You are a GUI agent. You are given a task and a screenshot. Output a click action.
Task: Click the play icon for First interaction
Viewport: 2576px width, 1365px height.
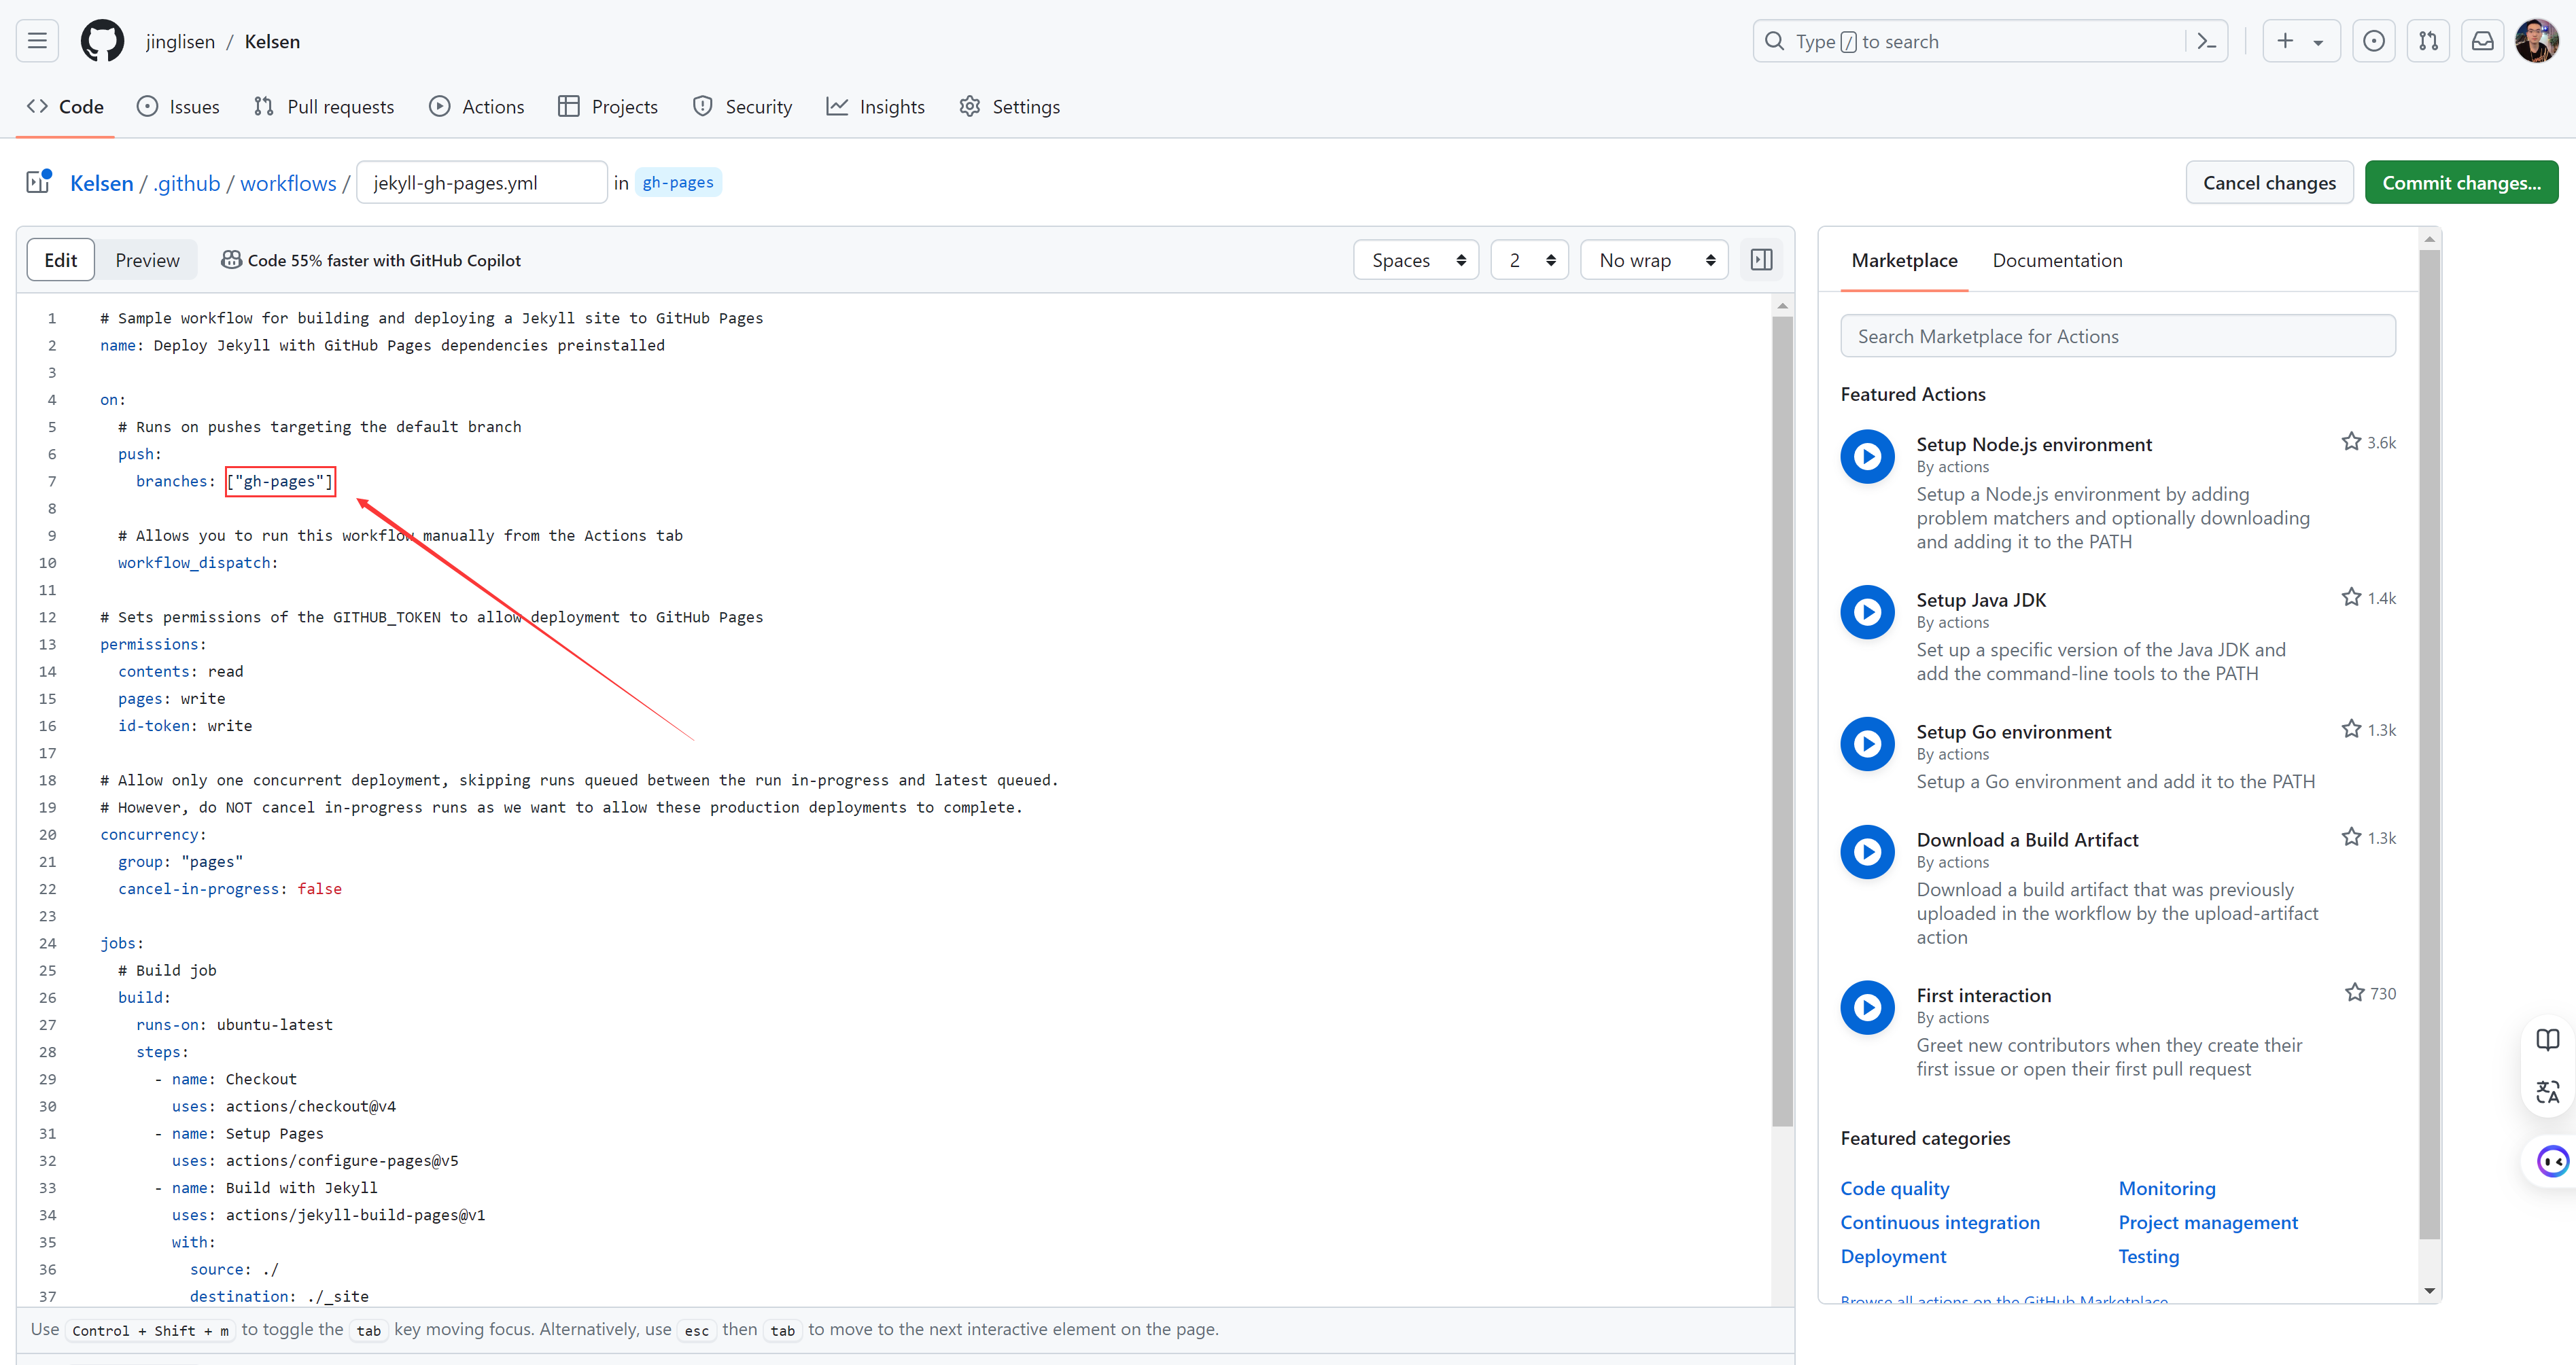click(x=1867, y=1008)
